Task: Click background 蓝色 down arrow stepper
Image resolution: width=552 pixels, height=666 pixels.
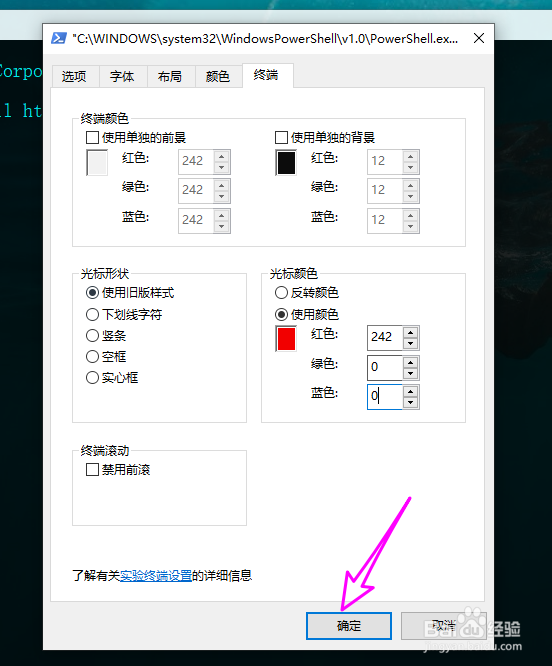Action: click(411, 226)
